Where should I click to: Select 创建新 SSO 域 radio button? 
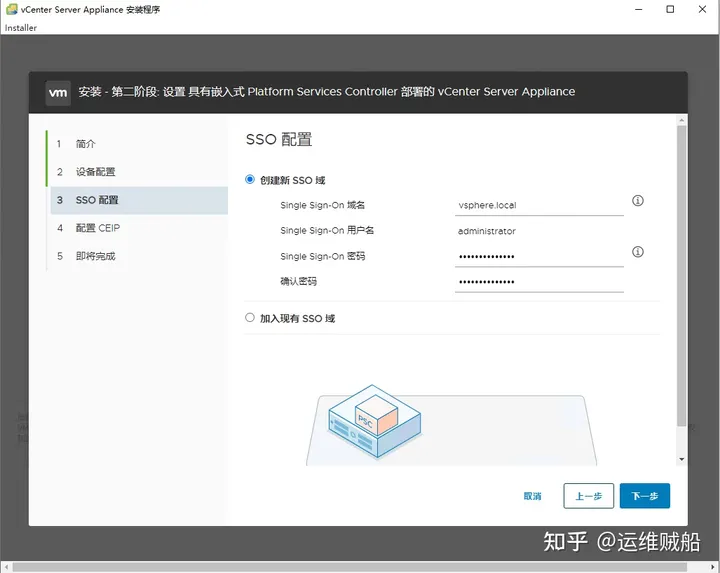tap(250, 180)
